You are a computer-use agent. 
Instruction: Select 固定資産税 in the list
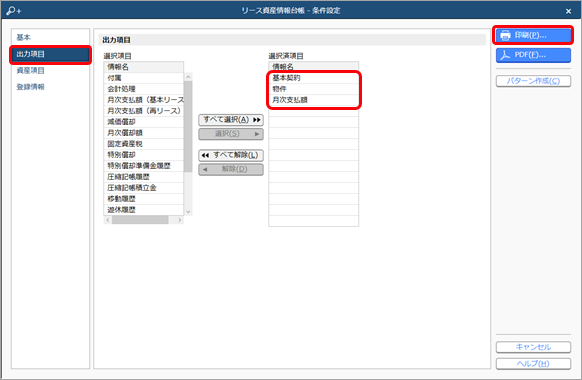coord(144,144)
